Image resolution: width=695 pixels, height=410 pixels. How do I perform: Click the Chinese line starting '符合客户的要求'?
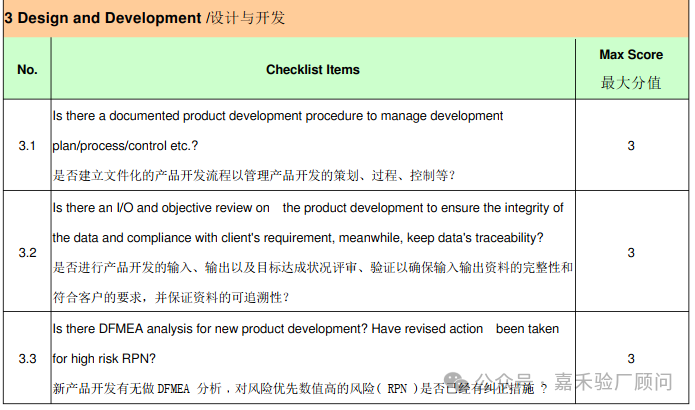click(171, 297)
